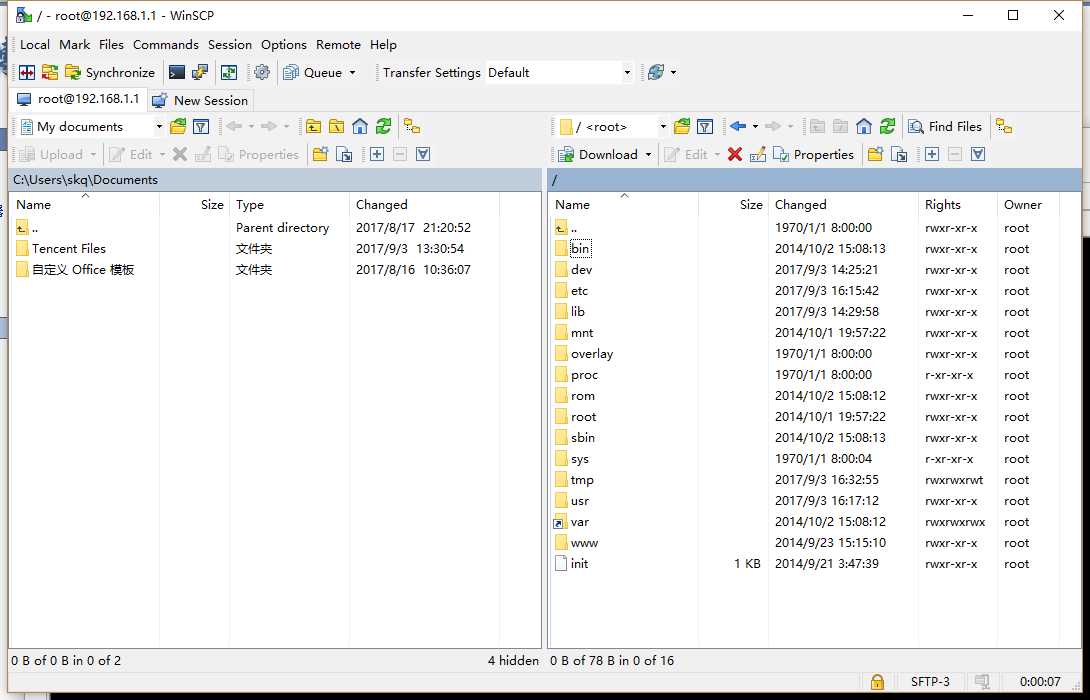Click remote panel filter icon

point(705,127)
